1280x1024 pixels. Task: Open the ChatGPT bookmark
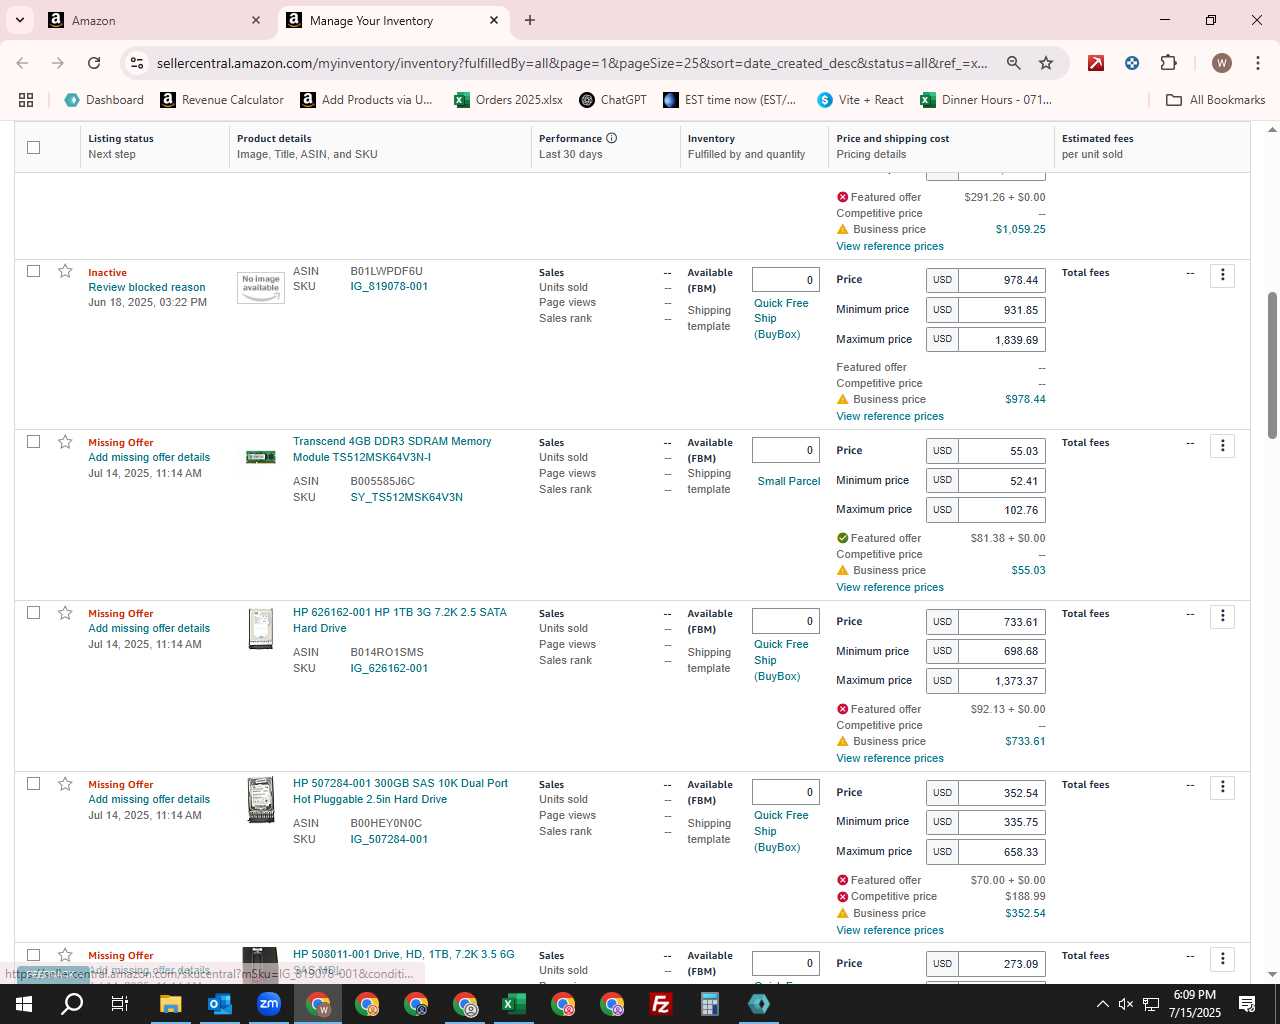click(x=613, y=100)
